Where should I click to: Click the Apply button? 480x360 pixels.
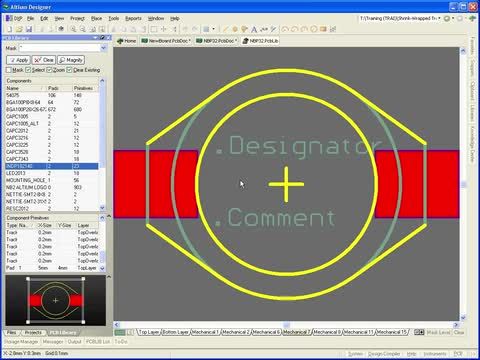coord(19,60)
